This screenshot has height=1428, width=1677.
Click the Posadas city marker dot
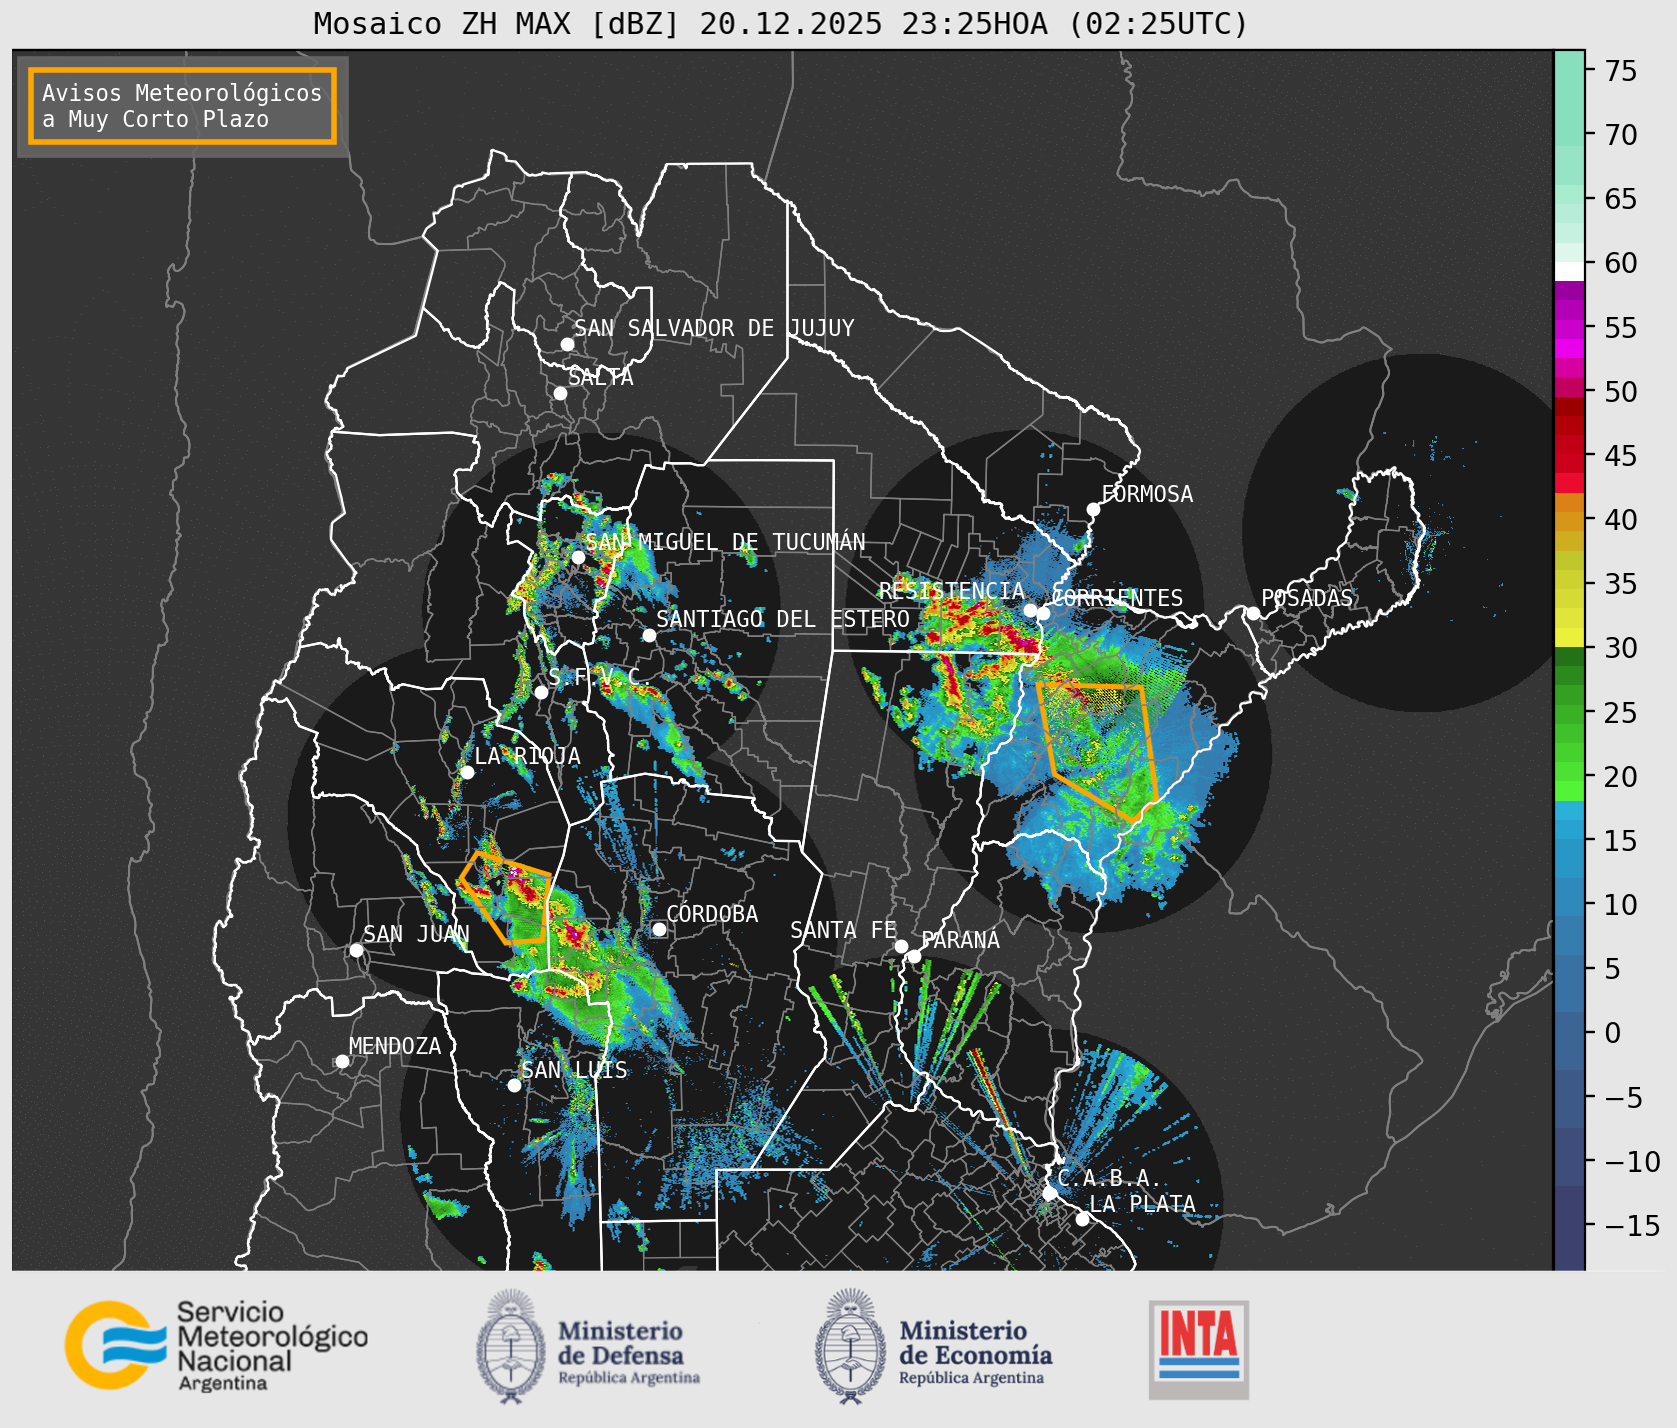1253,613
